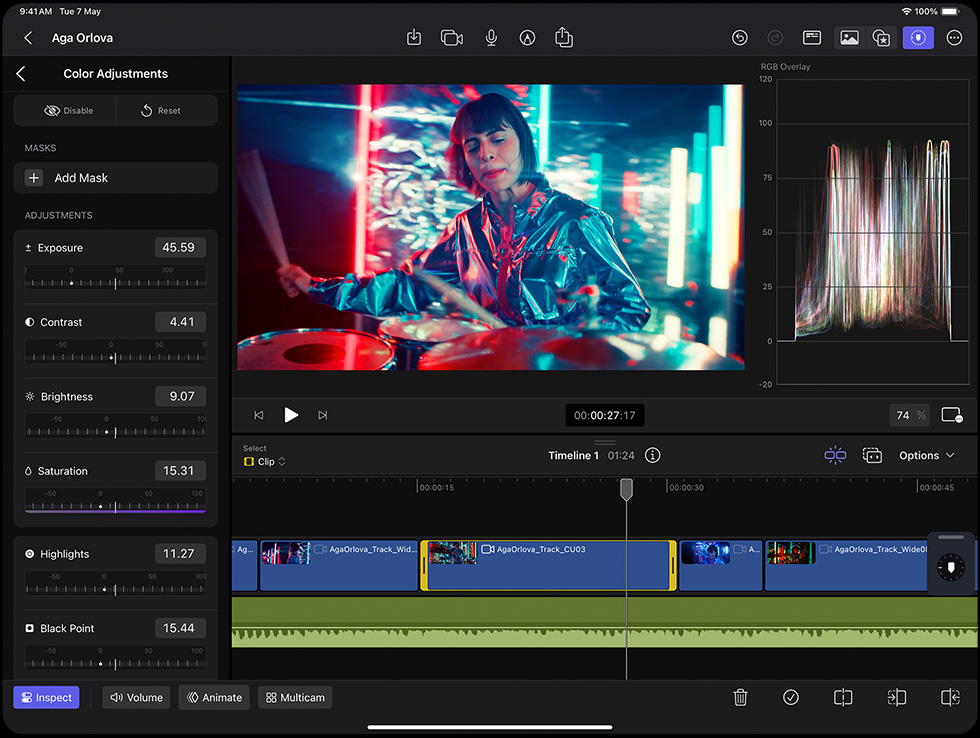The width and height of the screenshot is (980, 738).
Task: Toggle the highlighted inspector button top right
Action: 918,38
